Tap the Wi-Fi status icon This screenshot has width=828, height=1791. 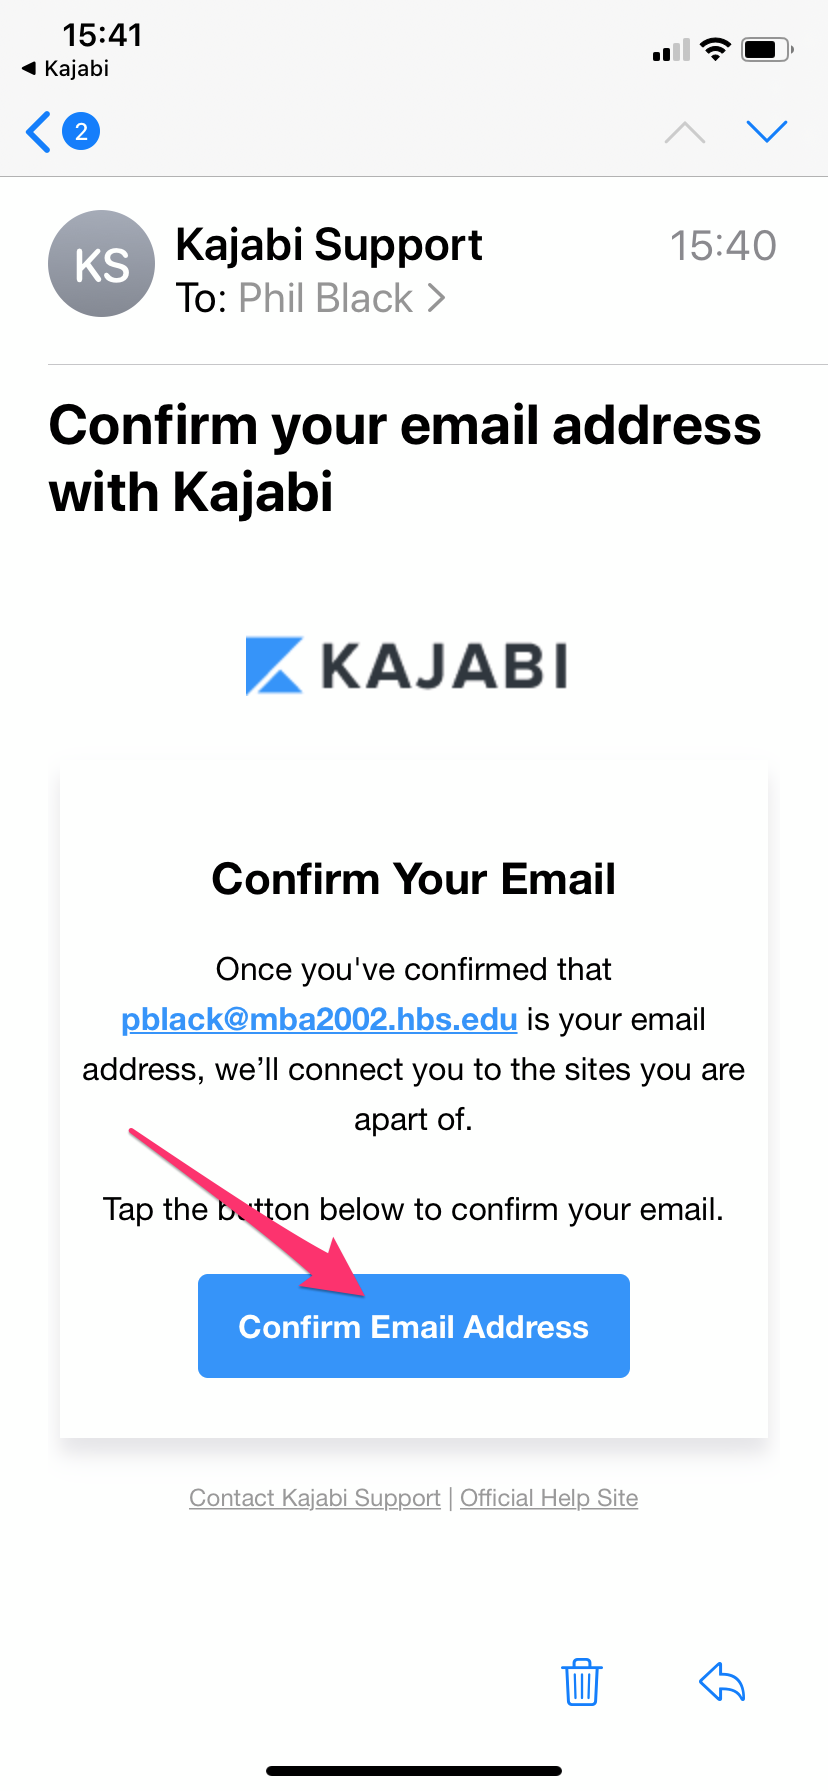(715, 49)
